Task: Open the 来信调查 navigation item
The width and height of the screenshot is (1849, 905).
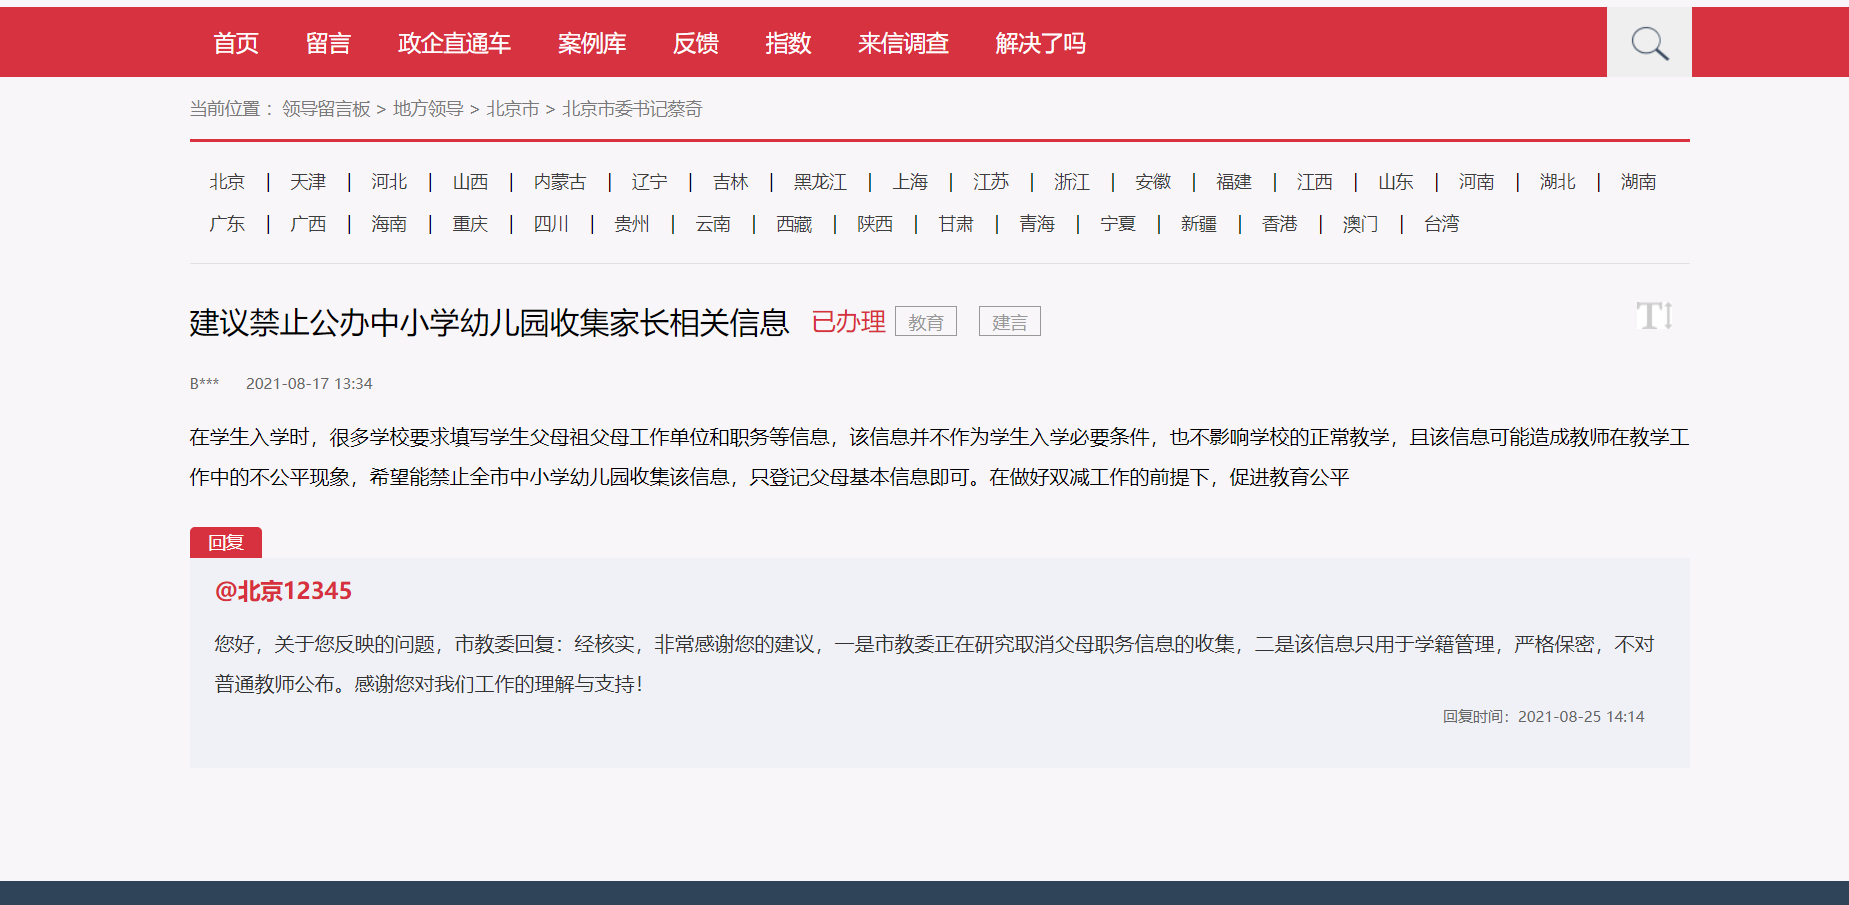Action: pos(903,43)
